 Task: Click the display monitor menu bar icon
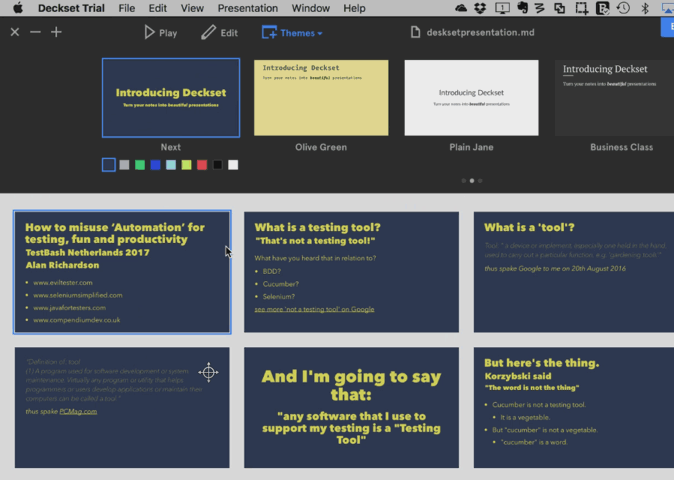tap(502, 8)
